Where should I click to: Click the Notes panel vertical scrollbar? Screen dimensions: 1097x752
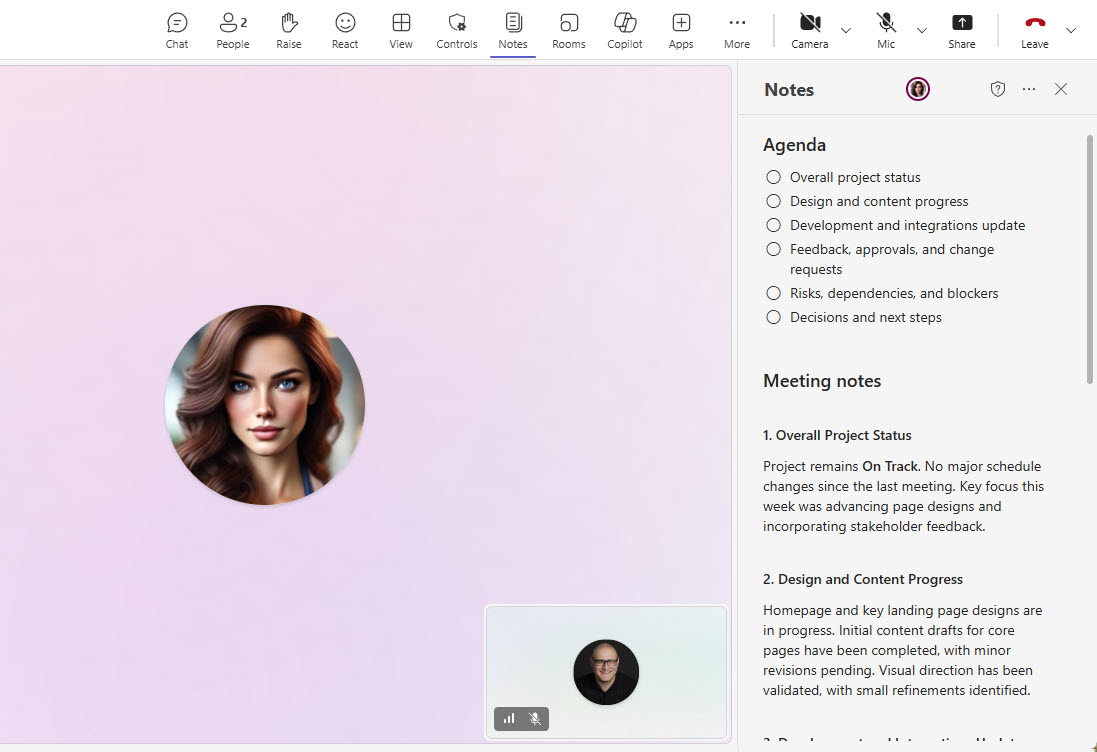1089,258
